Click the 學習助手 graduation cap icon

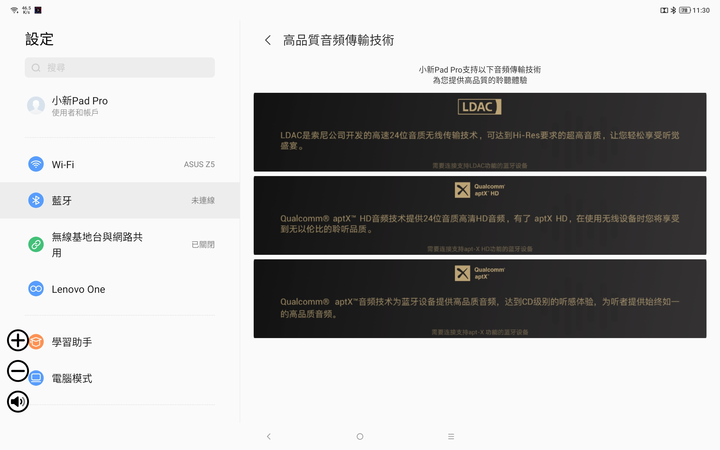click(37, 342)
